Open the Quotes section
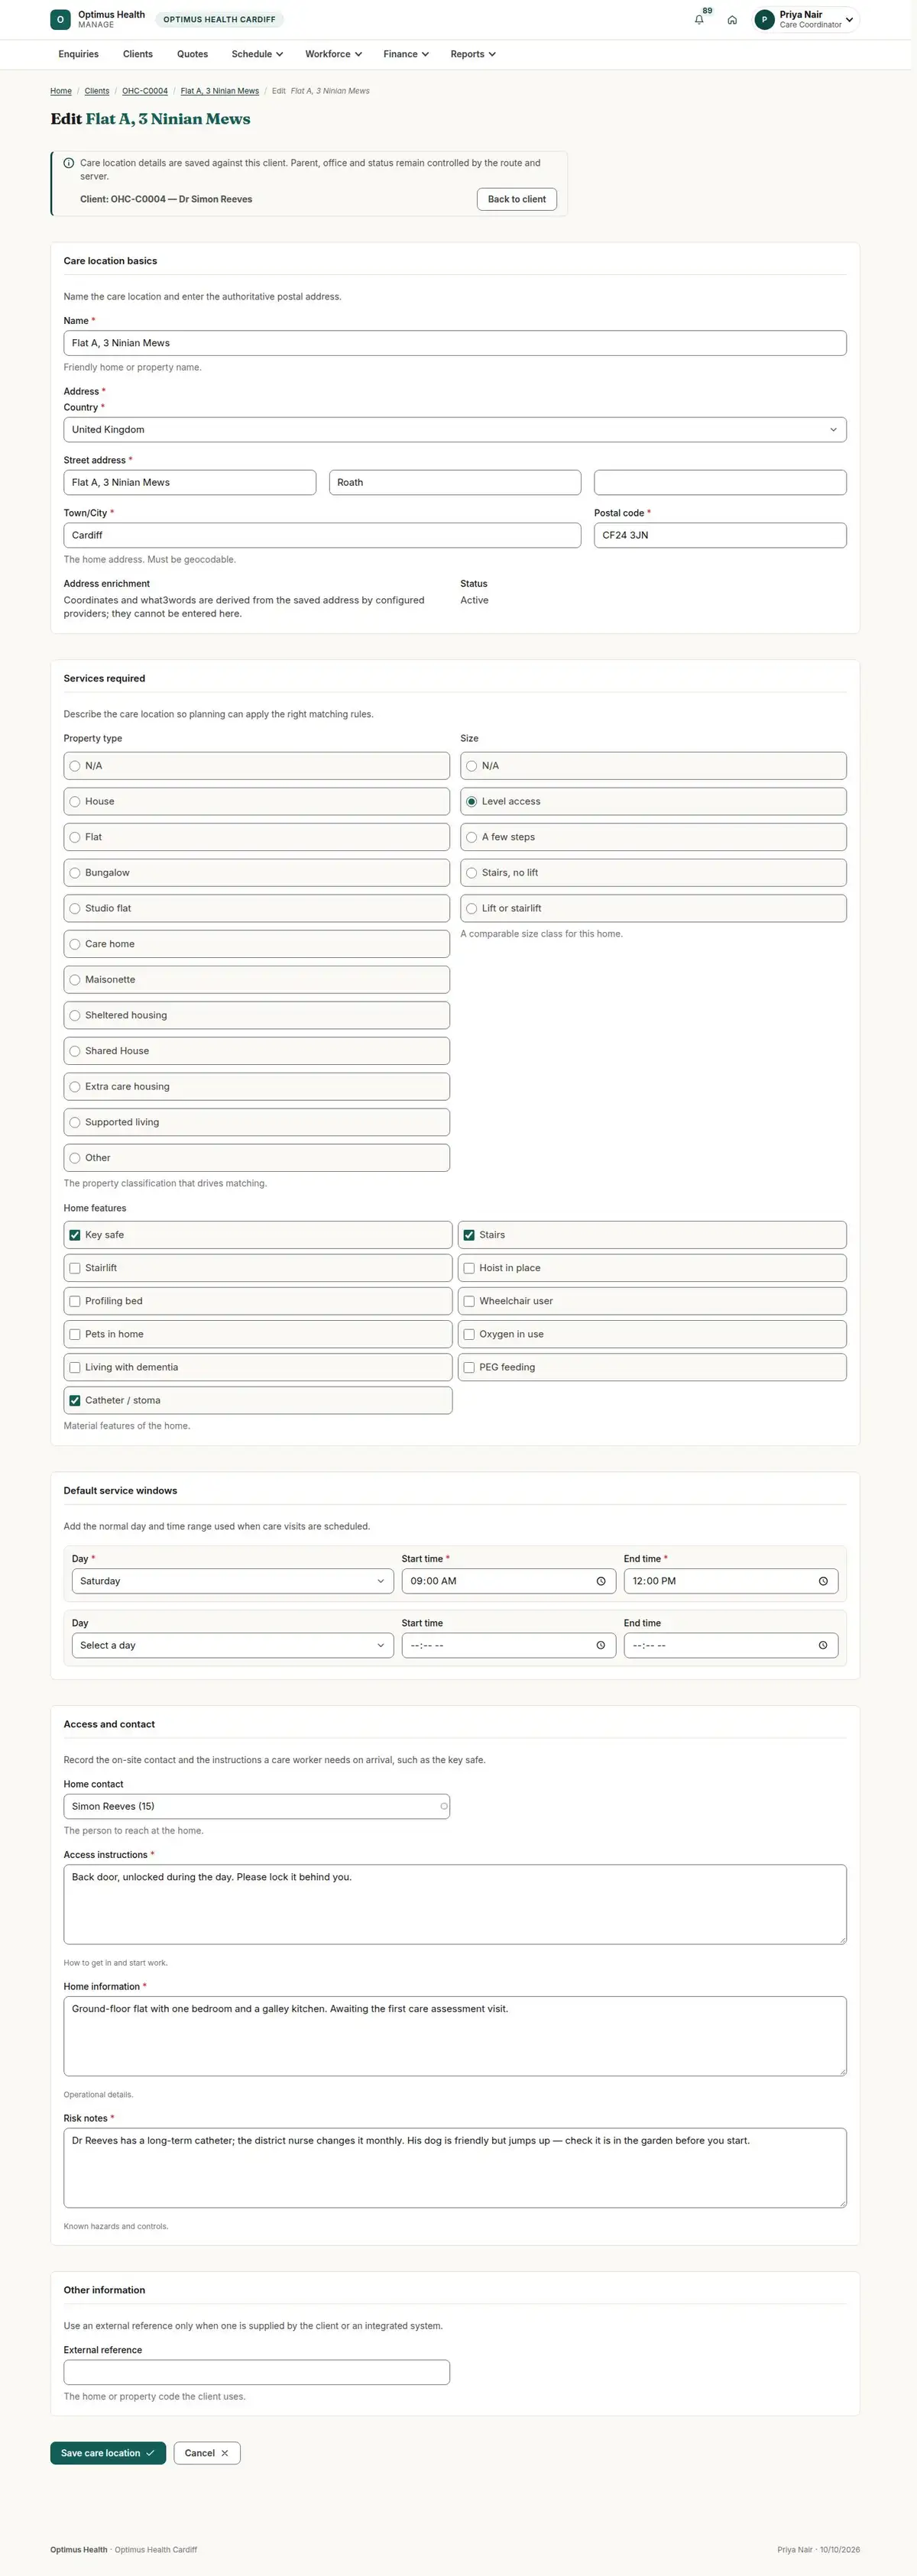917x2576 pixels. pyautogui.click(x=192, y=54)
